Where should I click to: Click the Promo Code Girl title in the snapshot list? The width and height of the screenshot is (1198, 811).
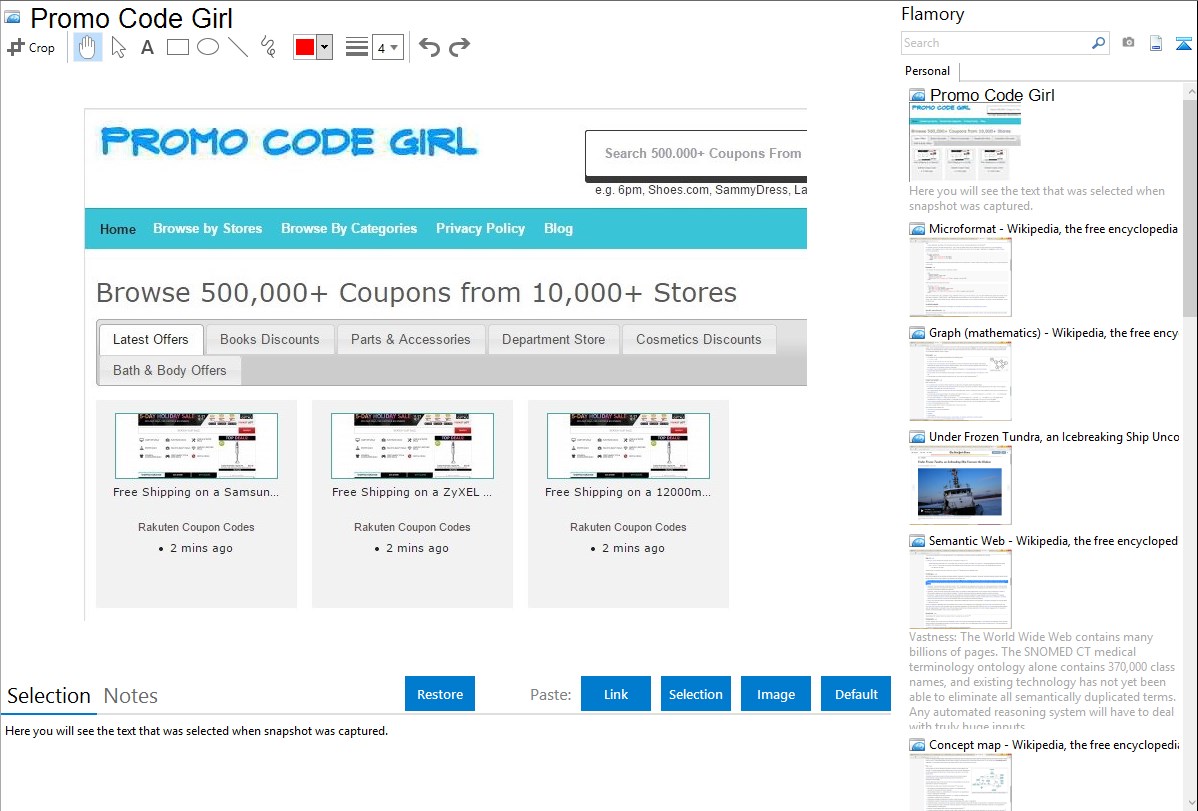tap(992, 96)
